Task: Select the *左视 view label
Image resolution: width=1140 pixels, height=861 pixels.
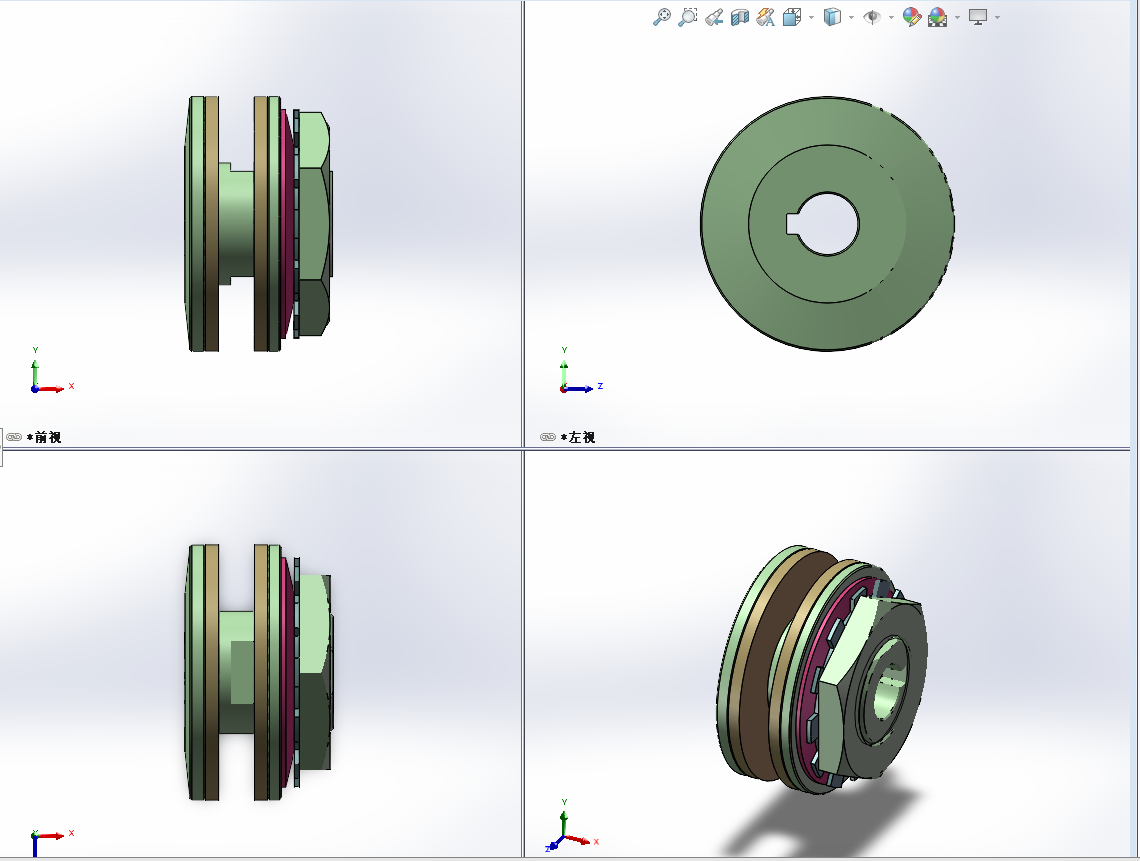Action: 578,437
